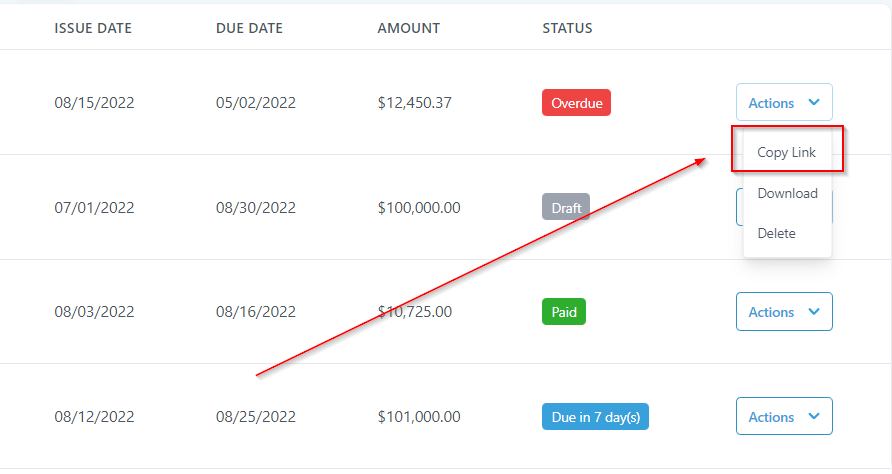Click the 08/15/2022 issue date cell

click(x=94, y=102)
